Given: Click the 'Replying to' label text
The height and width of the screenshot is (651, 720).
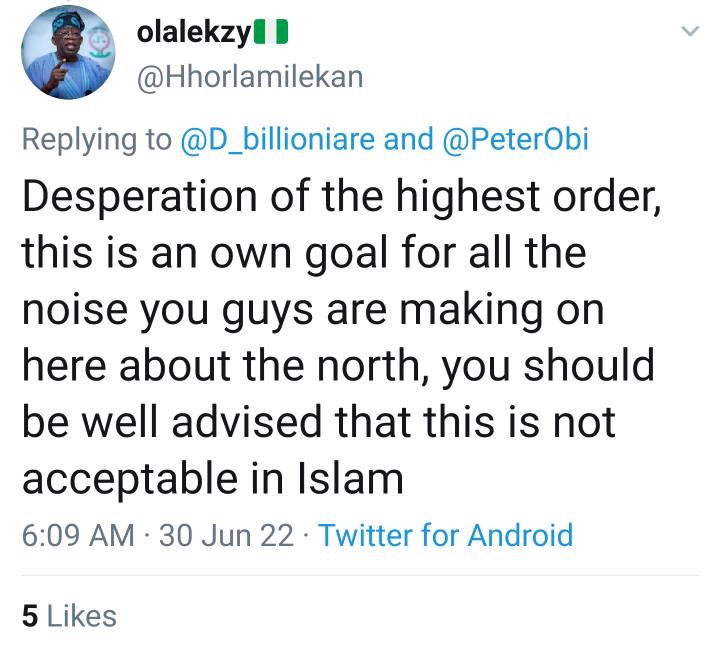Looking at the screenshot, I should (x=96, y=139).
